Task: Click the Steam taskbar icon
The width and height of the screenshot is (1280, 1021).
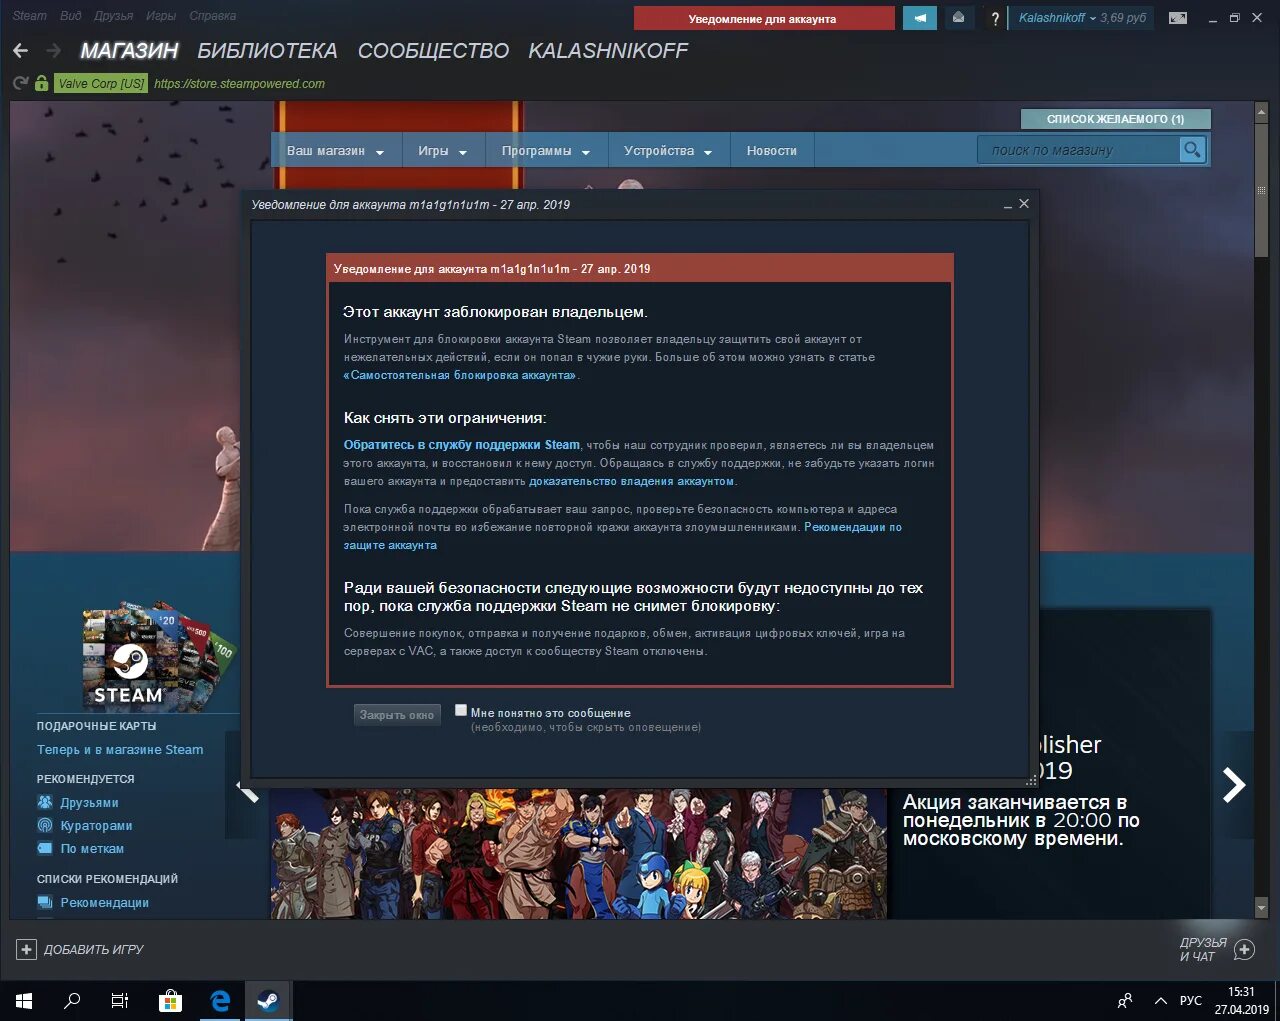Action: [268, 1000]
